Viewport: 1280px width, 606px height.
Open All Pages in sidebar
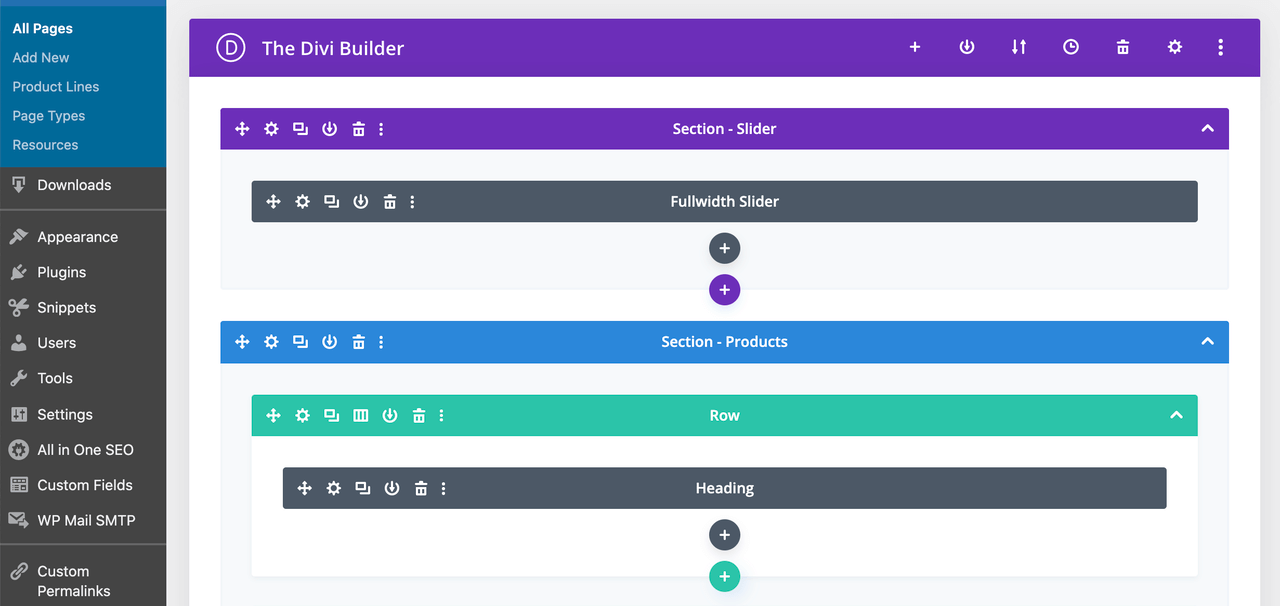(x=42, y=29)
